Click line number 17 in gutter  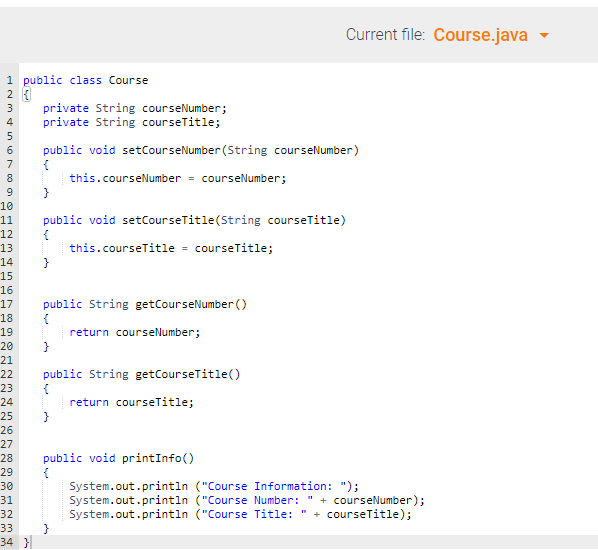7,304
